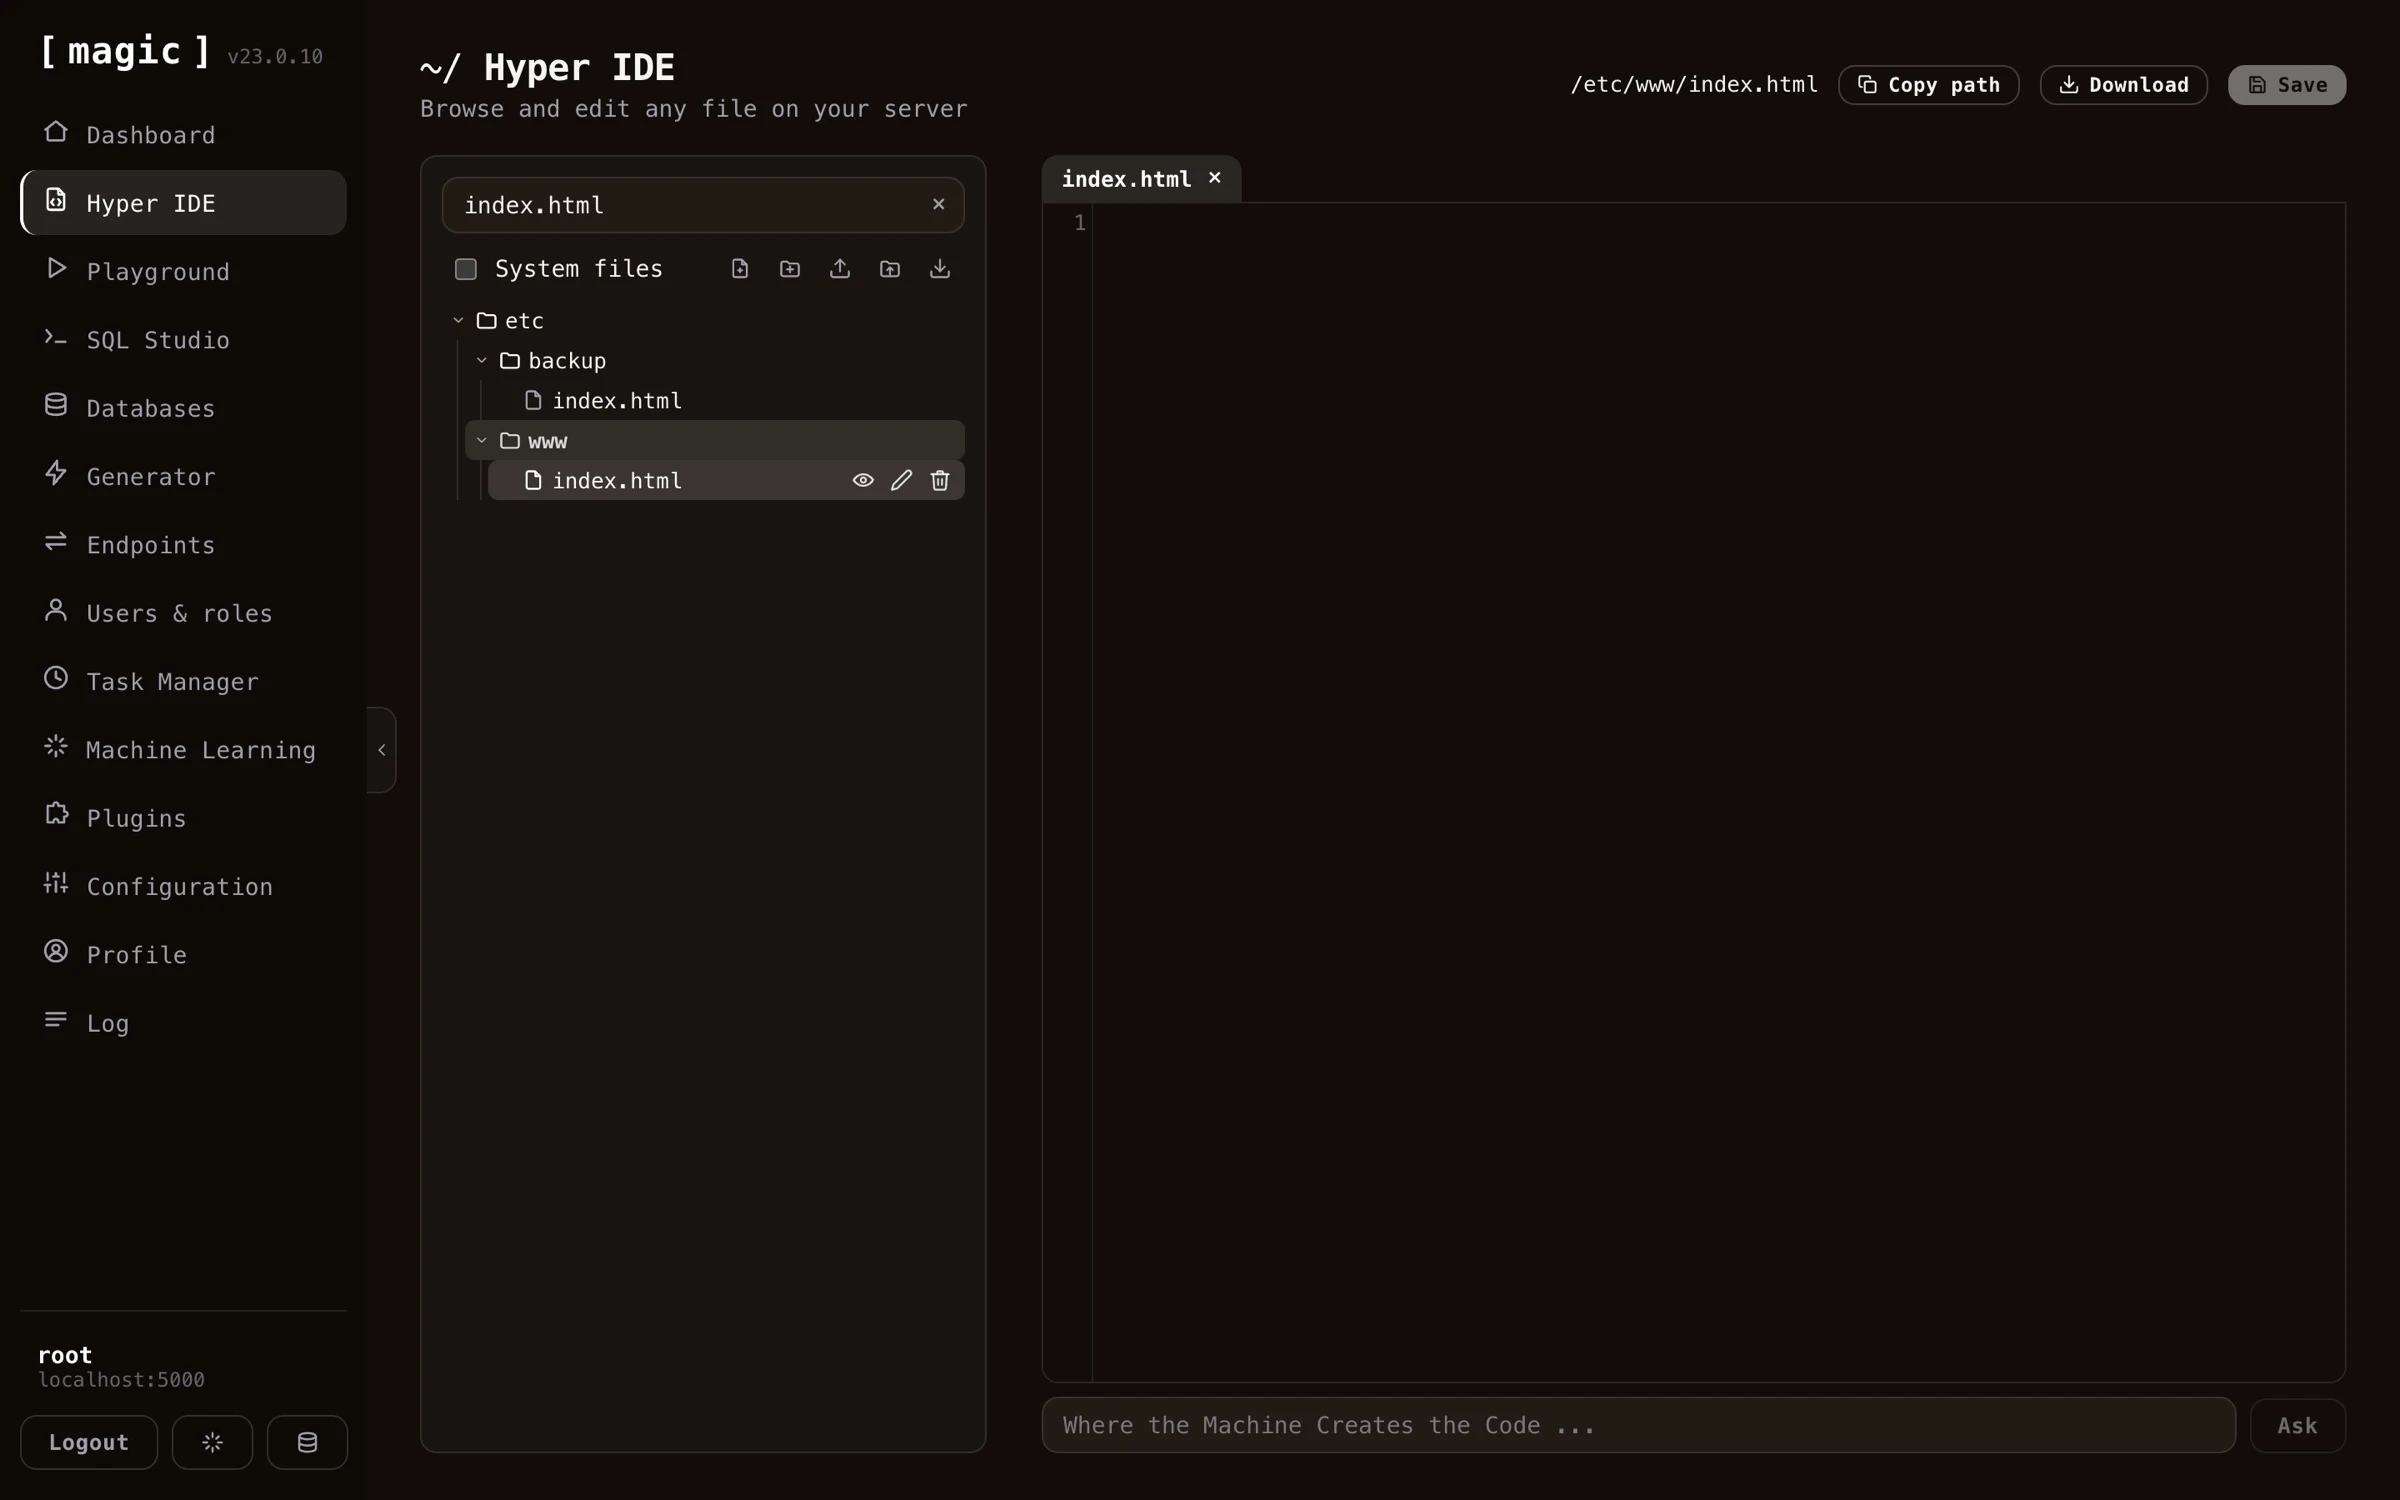
Task: Create a new folder in file tree
Action: [x=790, y=269]
